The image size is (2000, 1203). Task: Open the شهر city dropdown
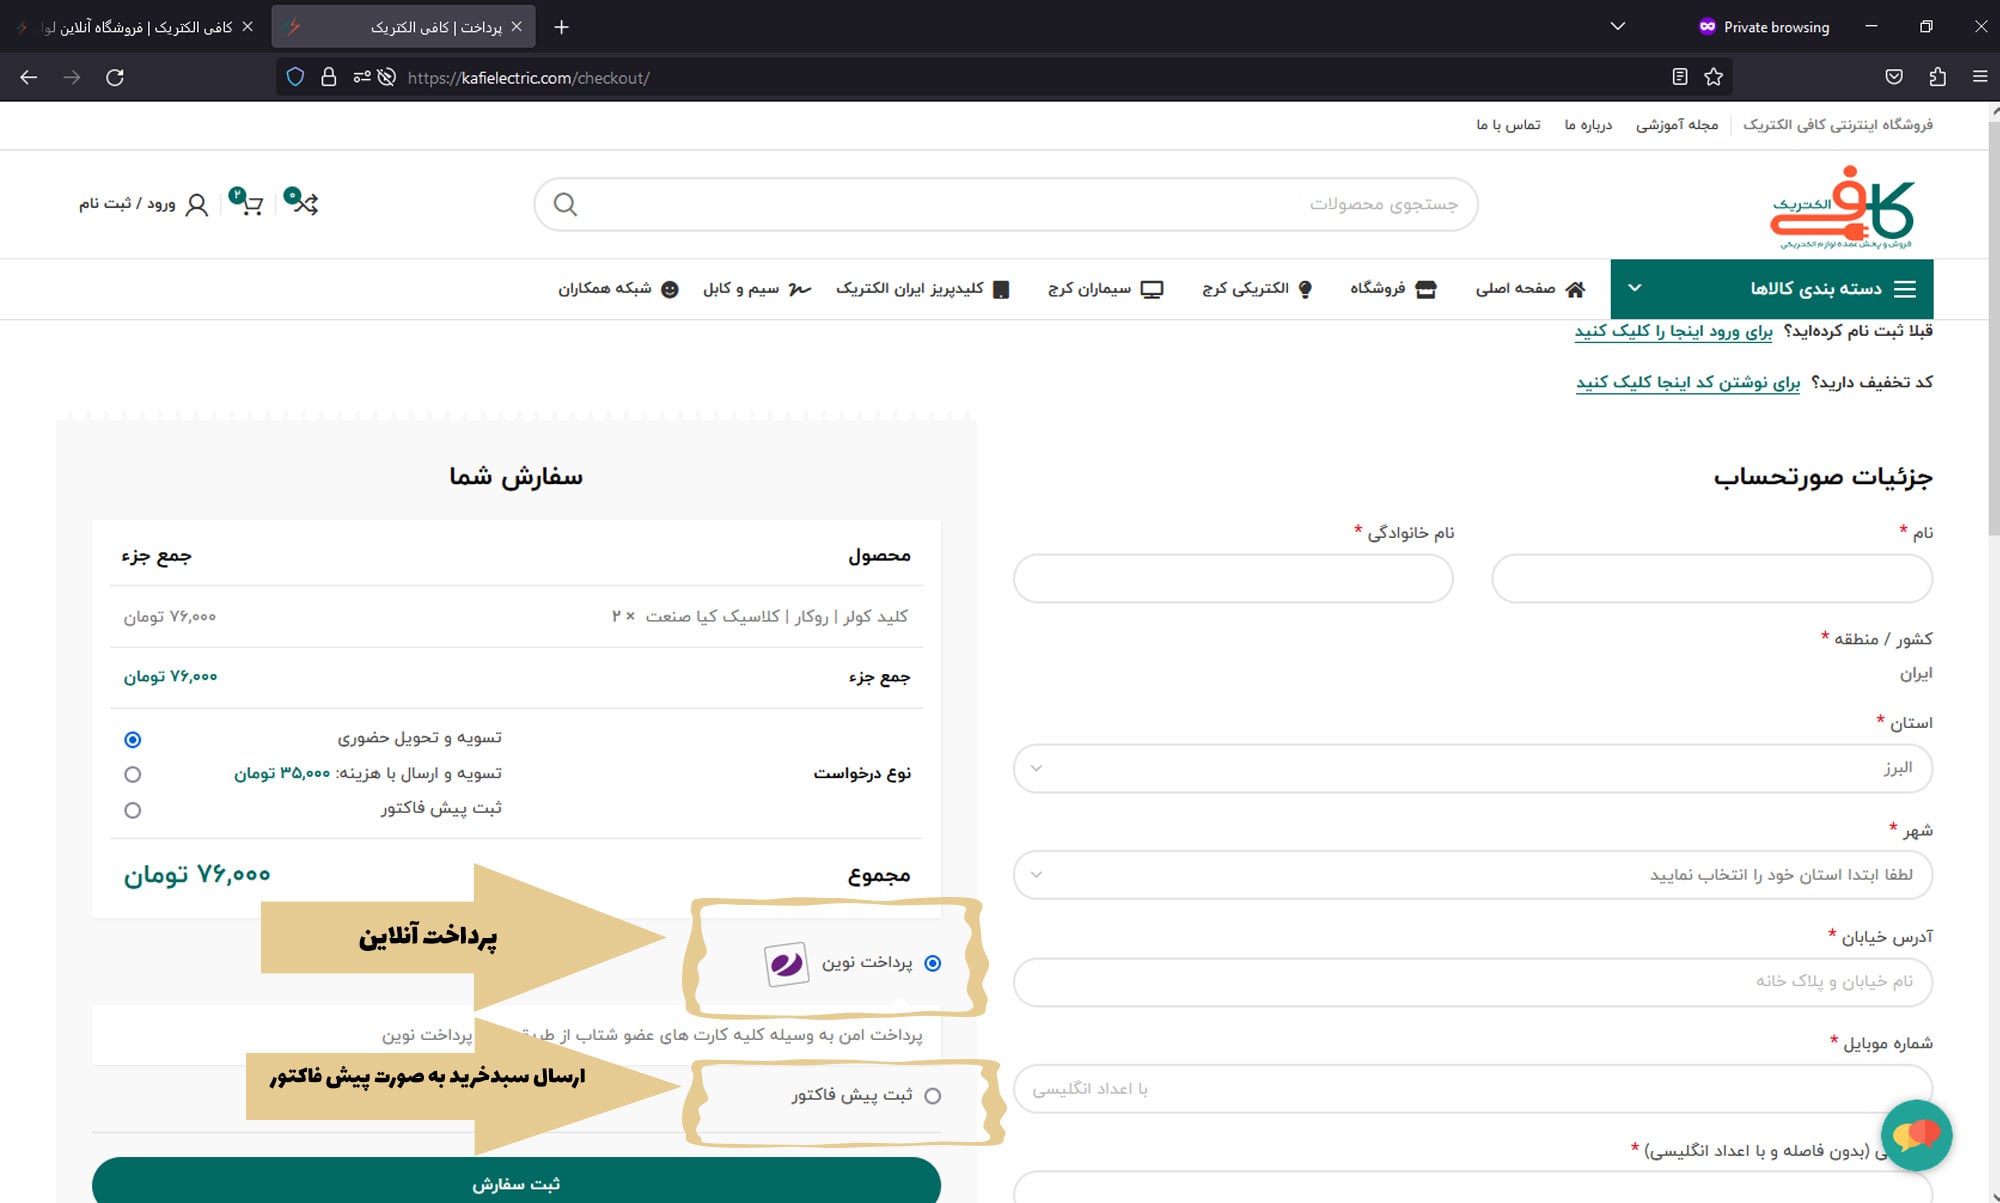pyautogui.click(x=1472, y=875)
